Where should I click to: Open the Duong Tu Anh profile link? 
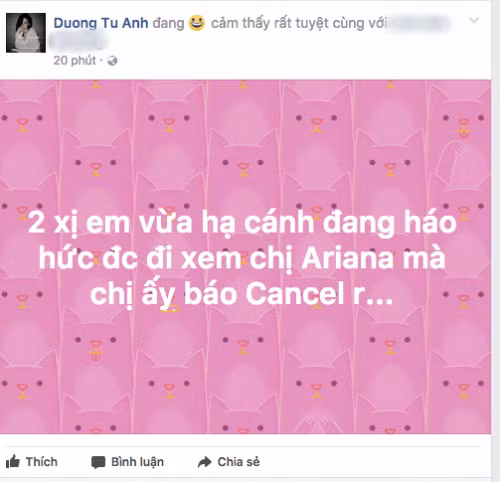101,23
